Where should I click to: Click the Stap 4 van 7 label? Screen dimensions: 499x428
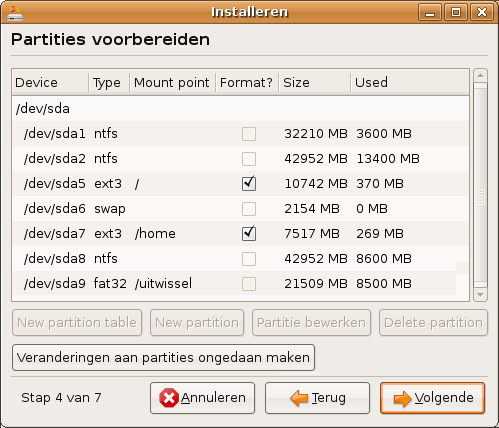point(61,398)
